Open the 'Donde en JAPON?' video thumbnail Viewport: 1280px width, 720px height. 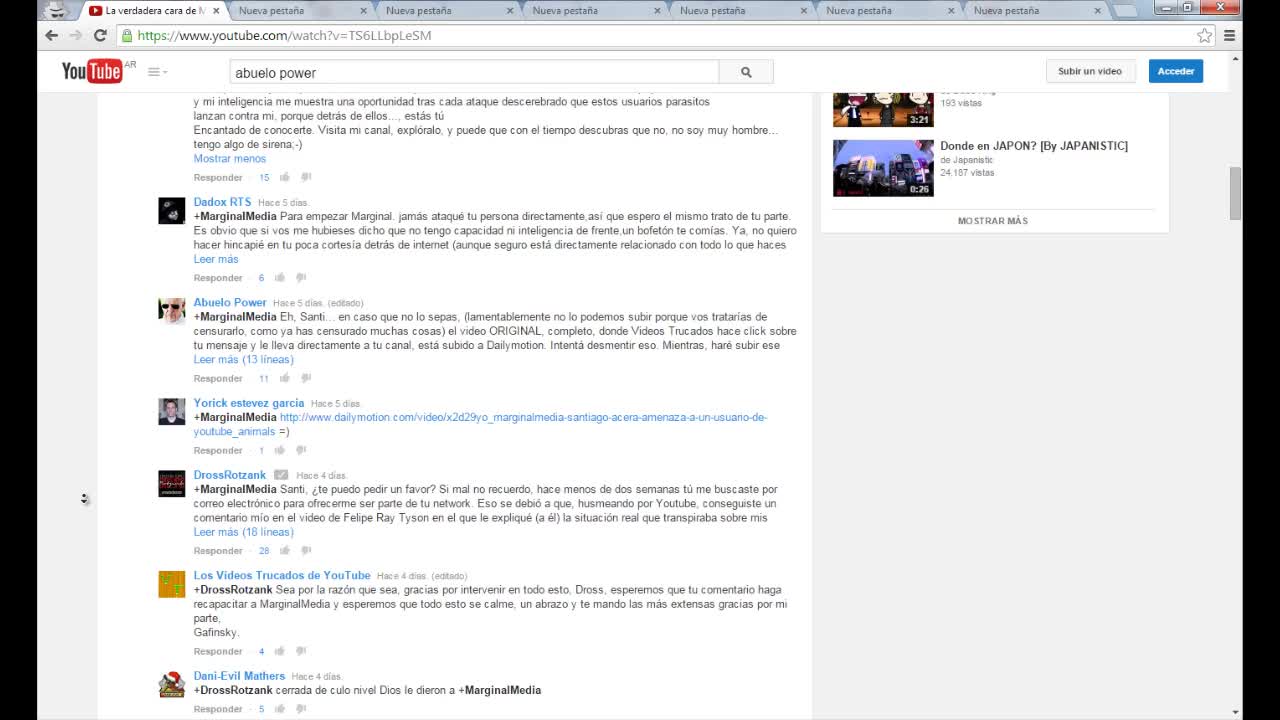click(x=882, y=167)
